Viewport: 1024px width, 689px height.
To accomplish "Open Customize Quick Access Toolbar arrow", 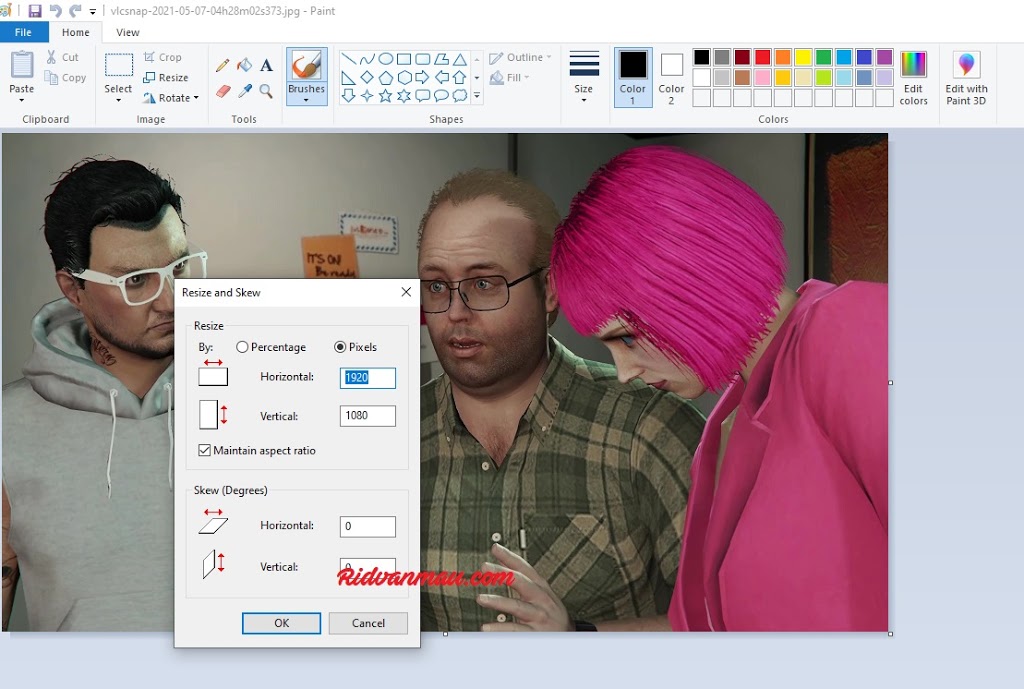I will tap(93, 12).
